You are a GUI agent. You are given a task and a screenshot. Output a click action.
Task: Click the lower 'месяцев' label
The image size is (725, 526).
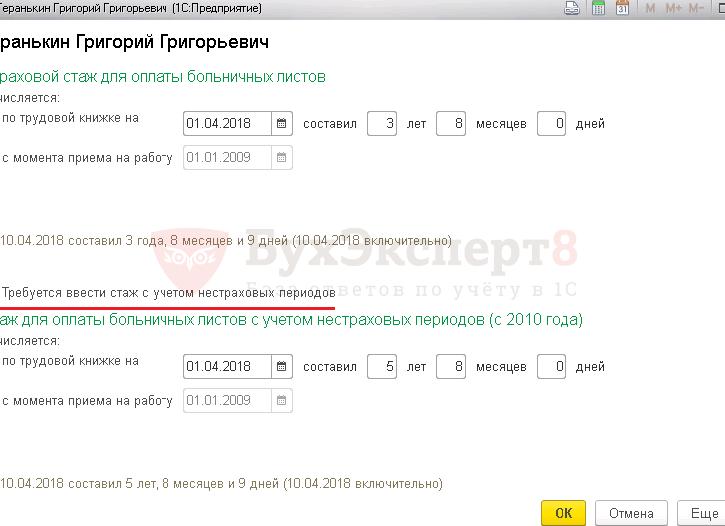pos(501,367)
